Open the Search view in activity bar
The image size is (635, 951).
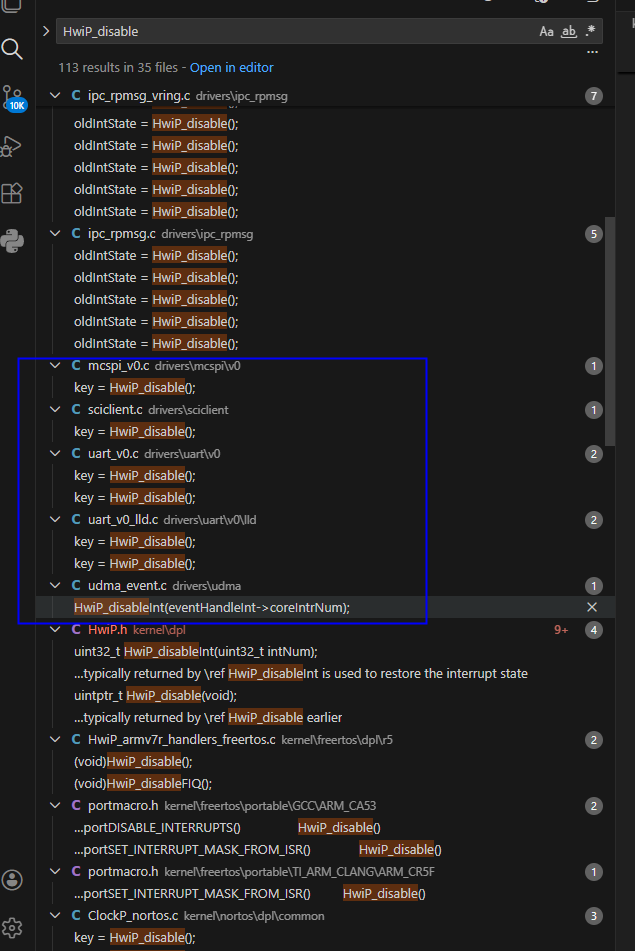coord(12,49)
